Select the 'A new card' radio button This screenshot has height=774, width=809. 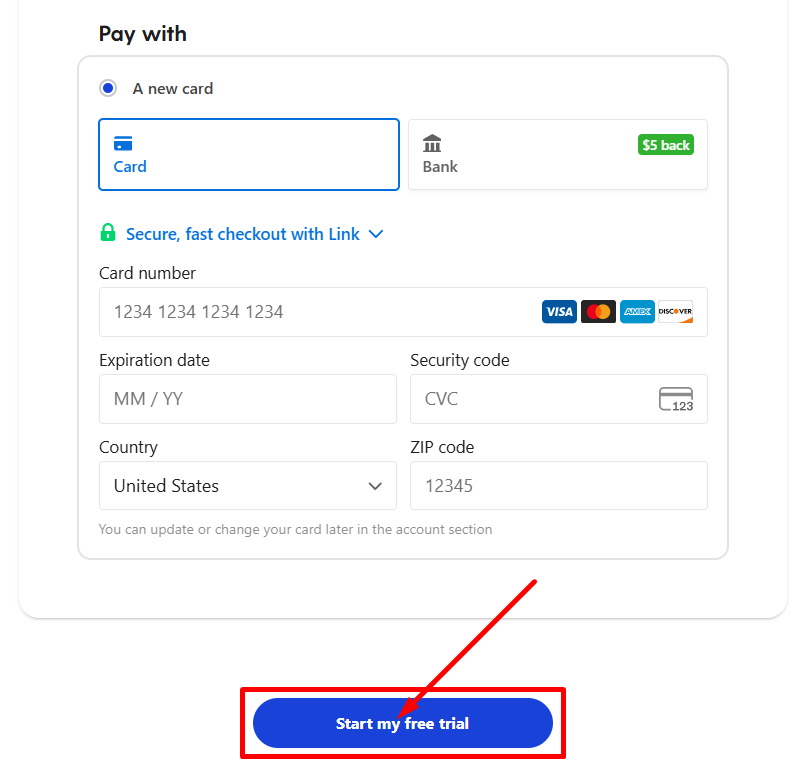[x=108, y=88]
